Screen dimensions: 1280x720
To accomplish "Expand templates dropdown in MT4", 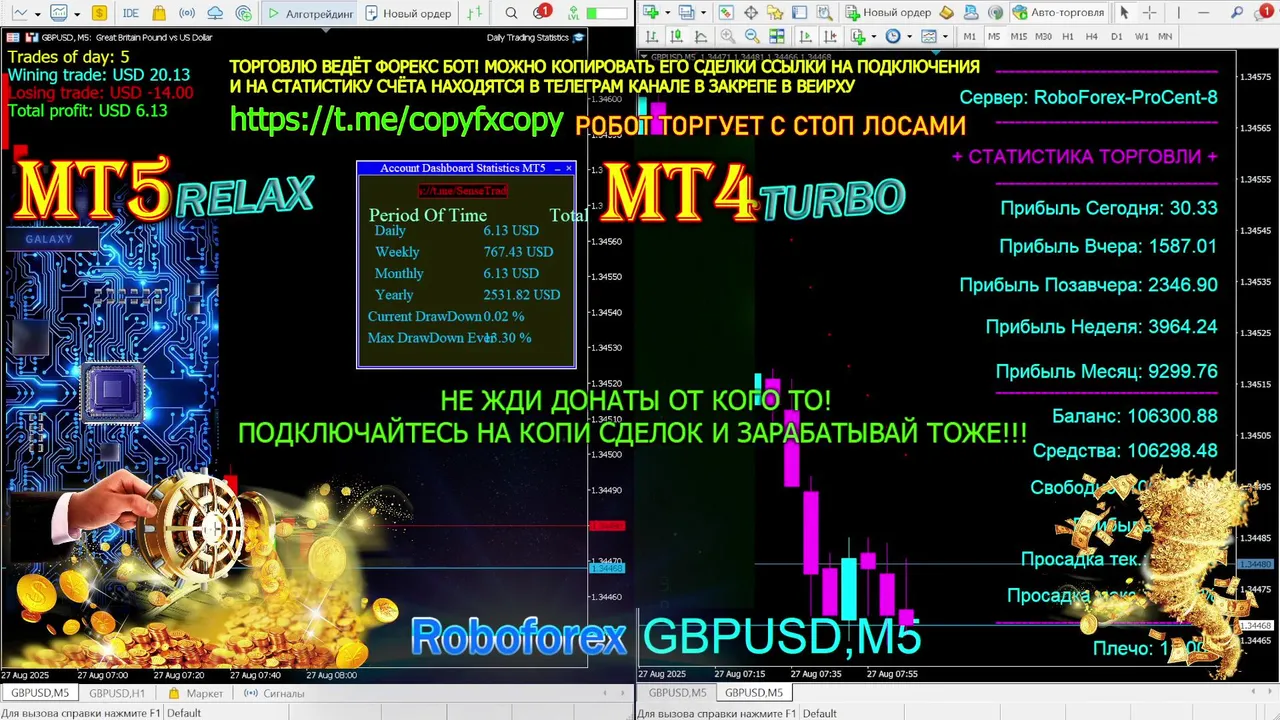I will [945, 37].
